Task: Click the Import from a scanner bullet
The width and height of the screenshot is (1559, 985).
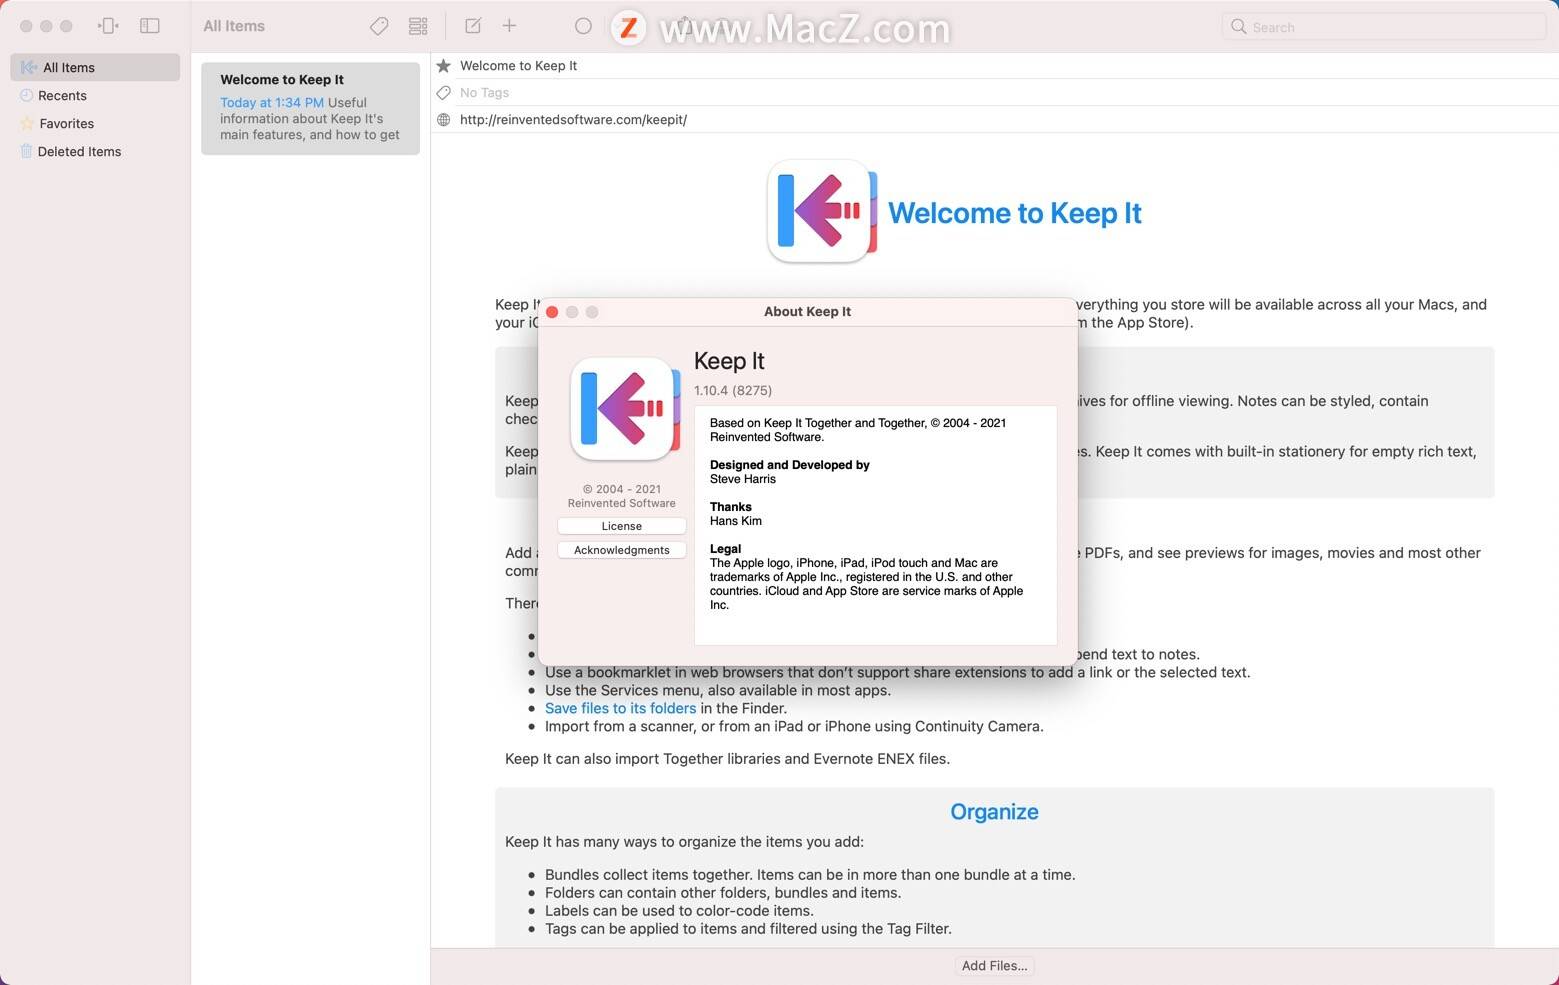Action: [x=794, y=726]
